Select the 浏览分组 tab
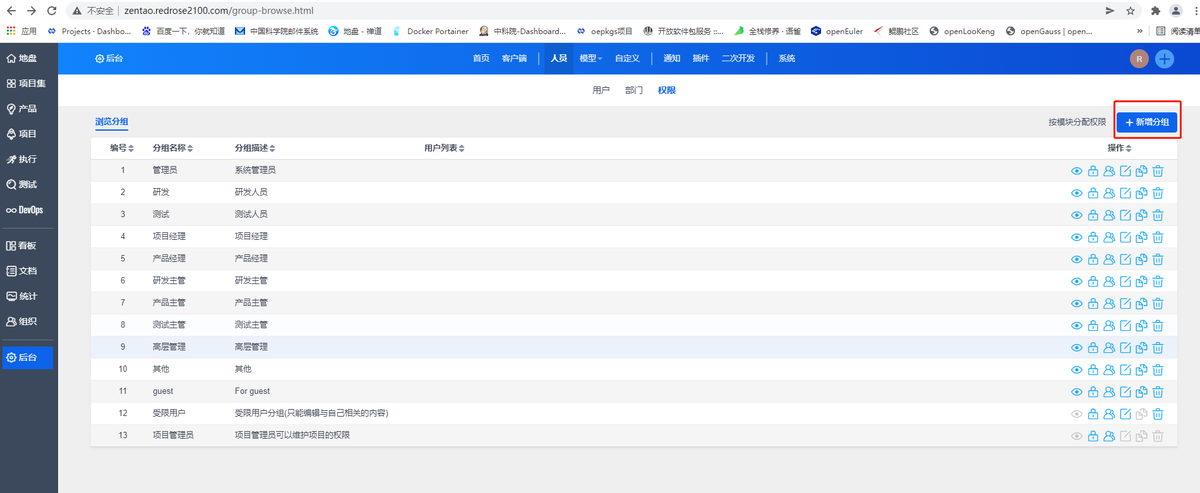The height and width of the screenshot is (493, 1200). (111, 121)
